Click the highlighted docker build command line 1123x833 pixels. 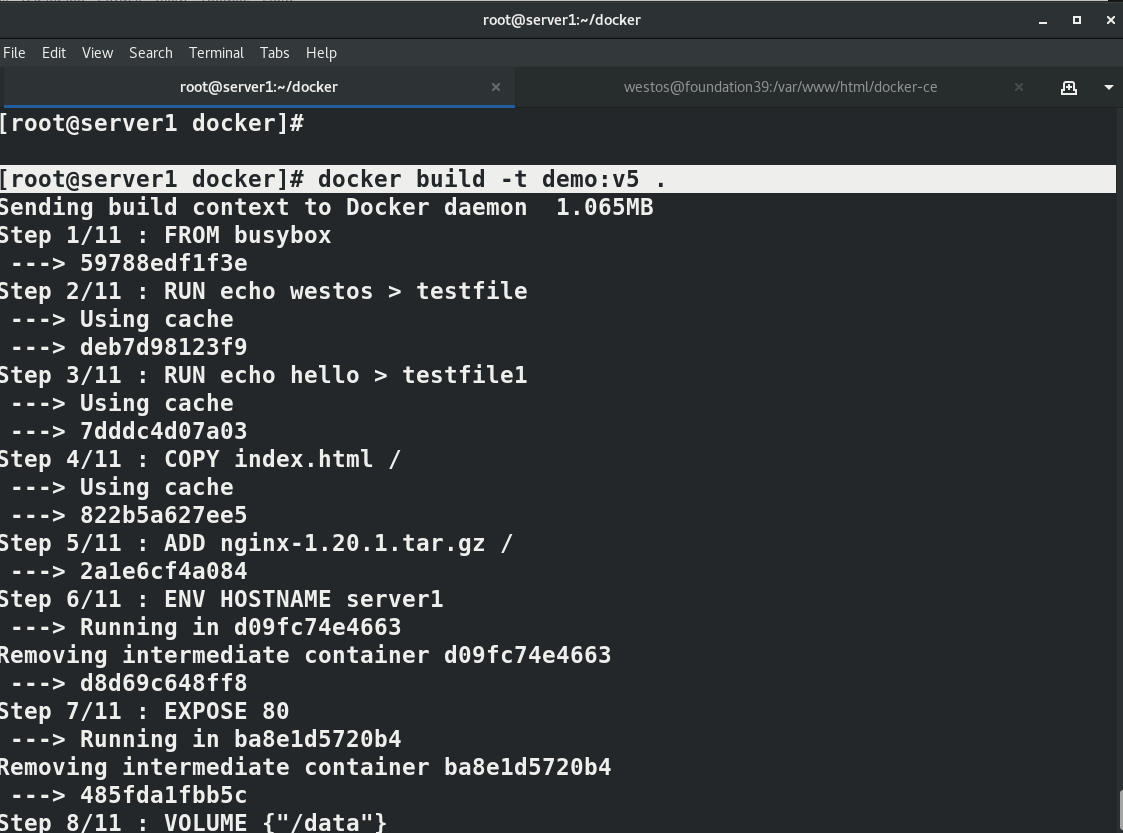coord(558,179)
